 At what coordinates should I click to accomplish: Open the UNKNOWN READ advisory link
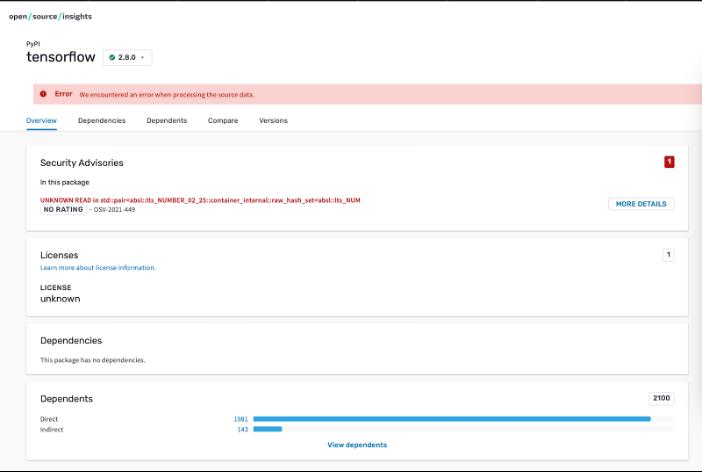tap(200, 200)
